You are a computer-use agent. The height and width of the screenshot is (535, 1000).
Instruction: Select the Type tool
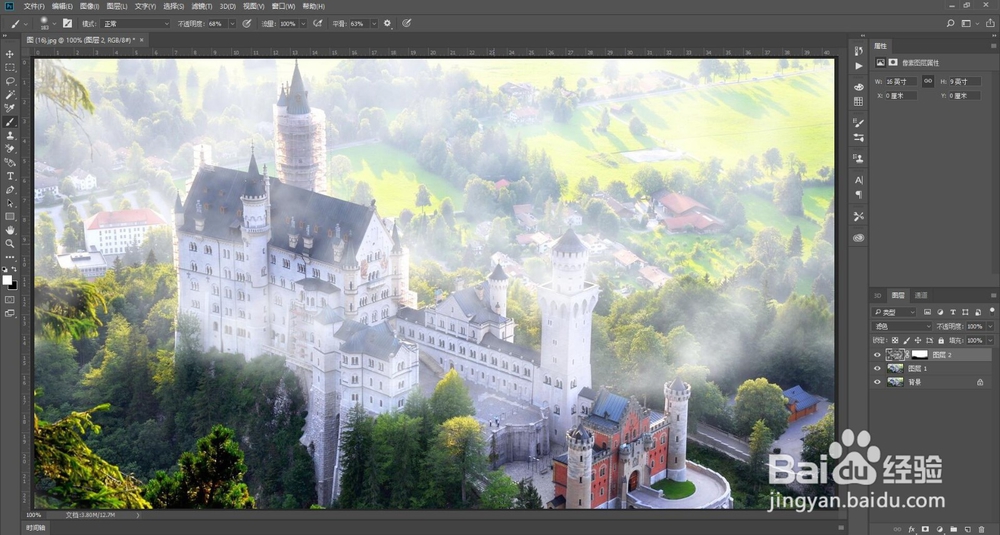click(10, 176)
